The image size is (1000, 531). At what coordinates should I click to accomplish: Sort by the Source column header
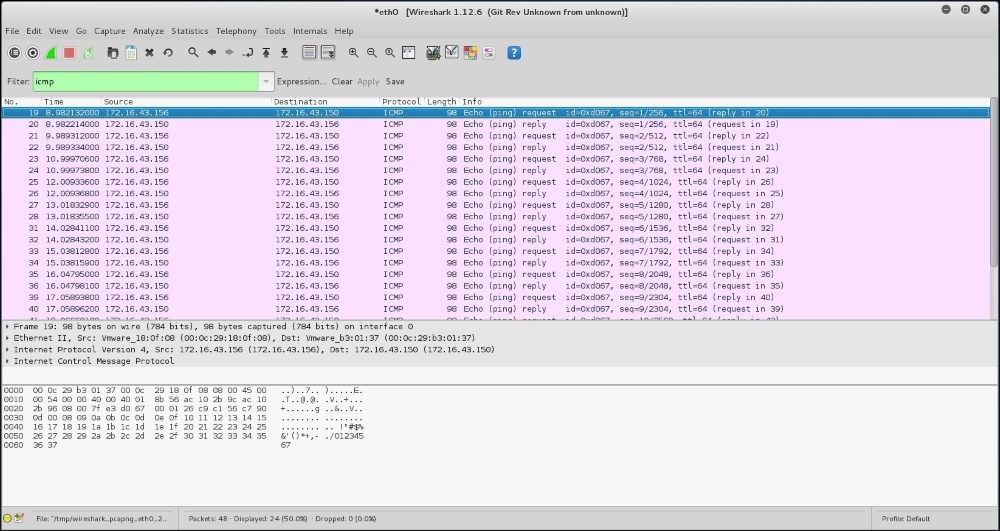click(187, 102)
